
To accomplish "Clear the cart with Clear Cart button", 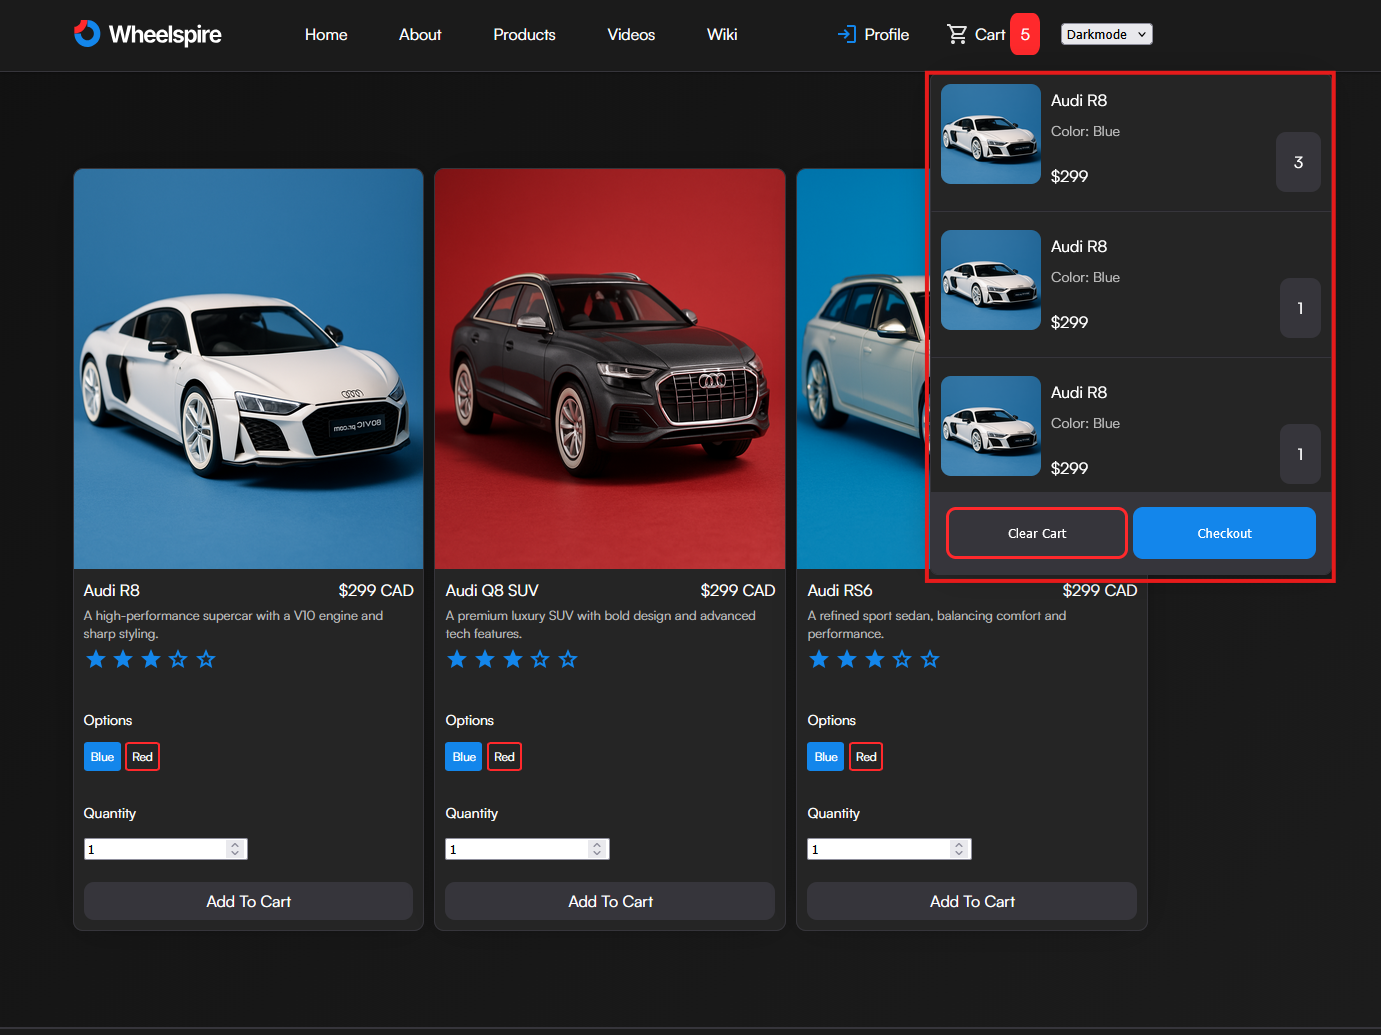I will pyautogui.click(x=1036, y=533).
